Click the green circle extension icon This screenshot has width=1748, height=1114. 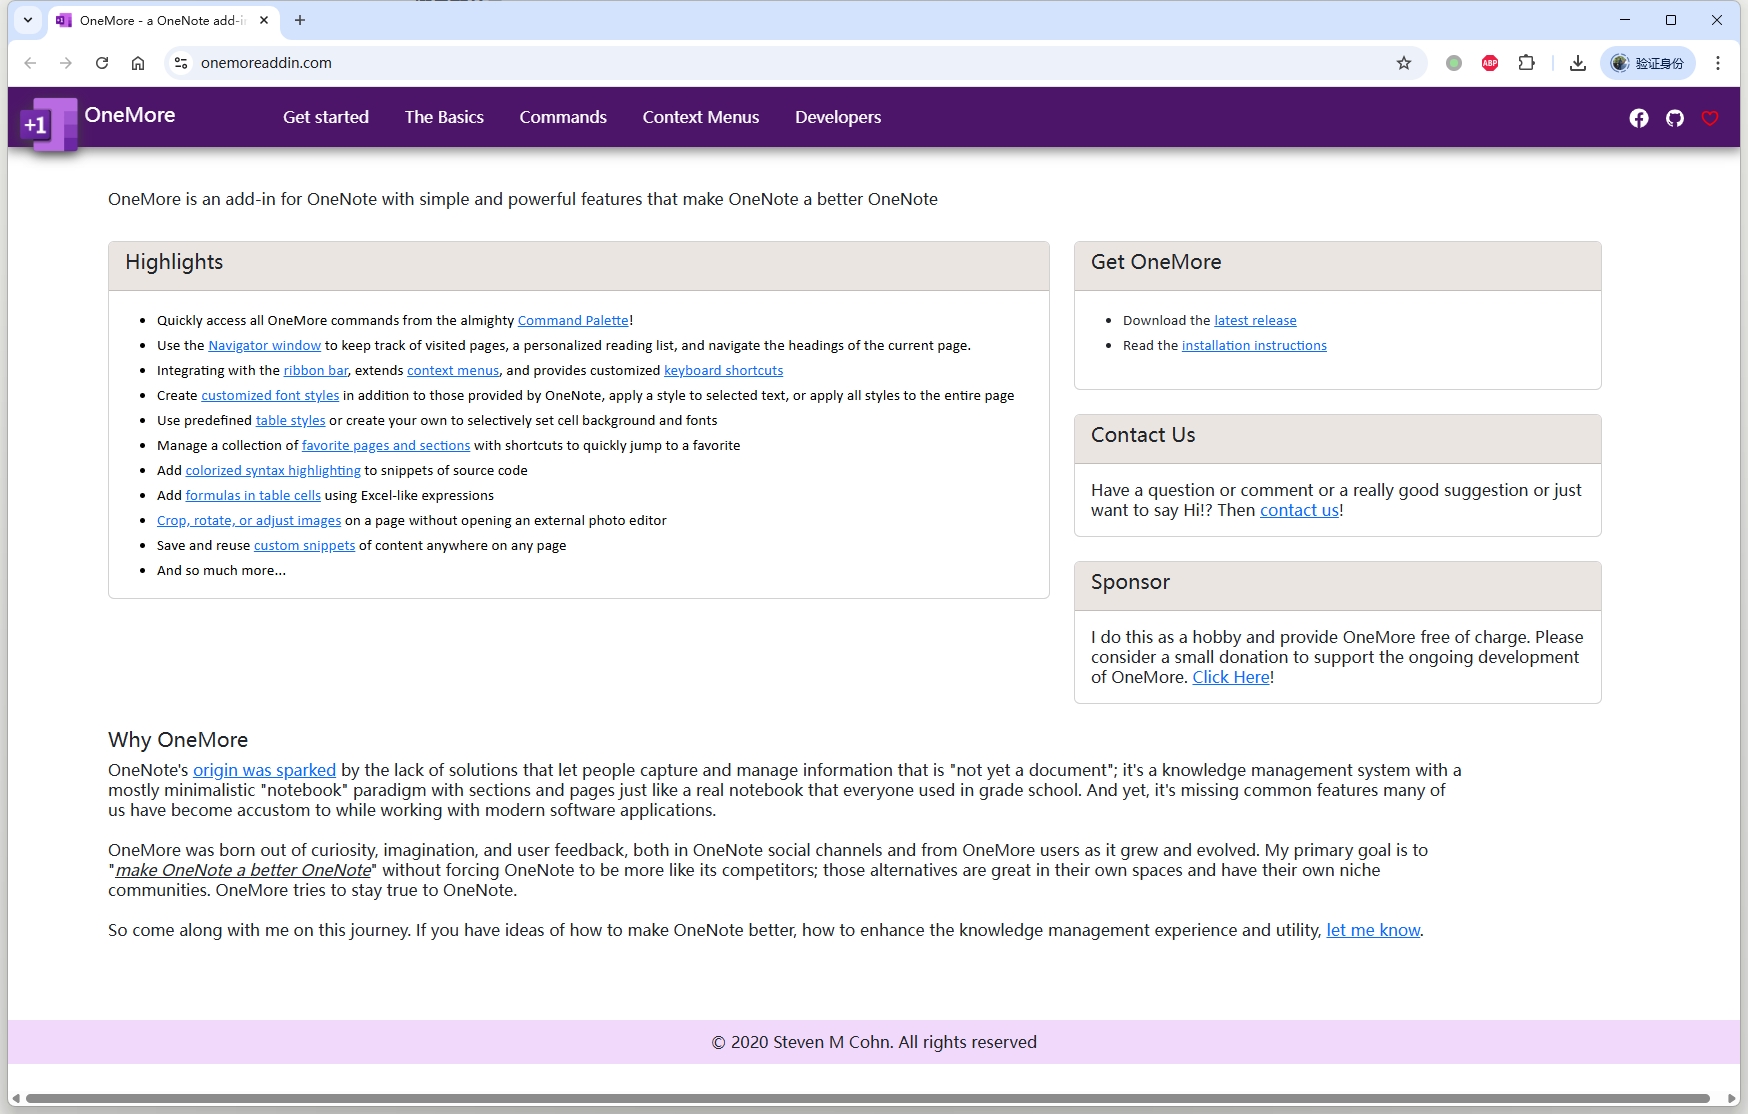click(x=1454, y=63)
